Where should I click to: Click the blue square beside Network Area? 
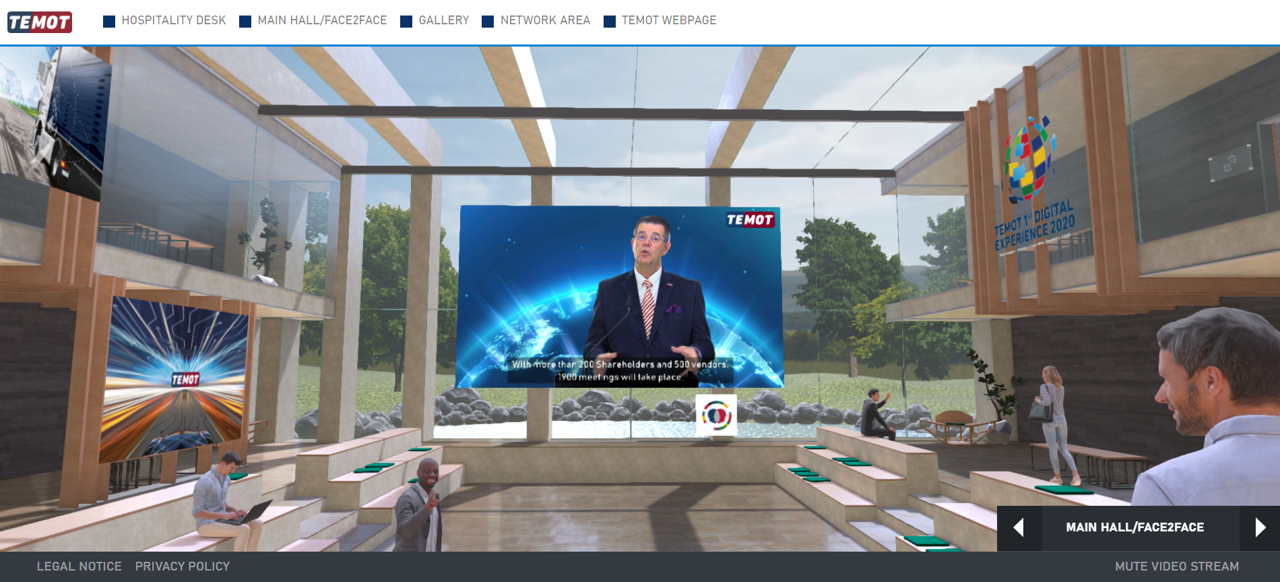488,21
